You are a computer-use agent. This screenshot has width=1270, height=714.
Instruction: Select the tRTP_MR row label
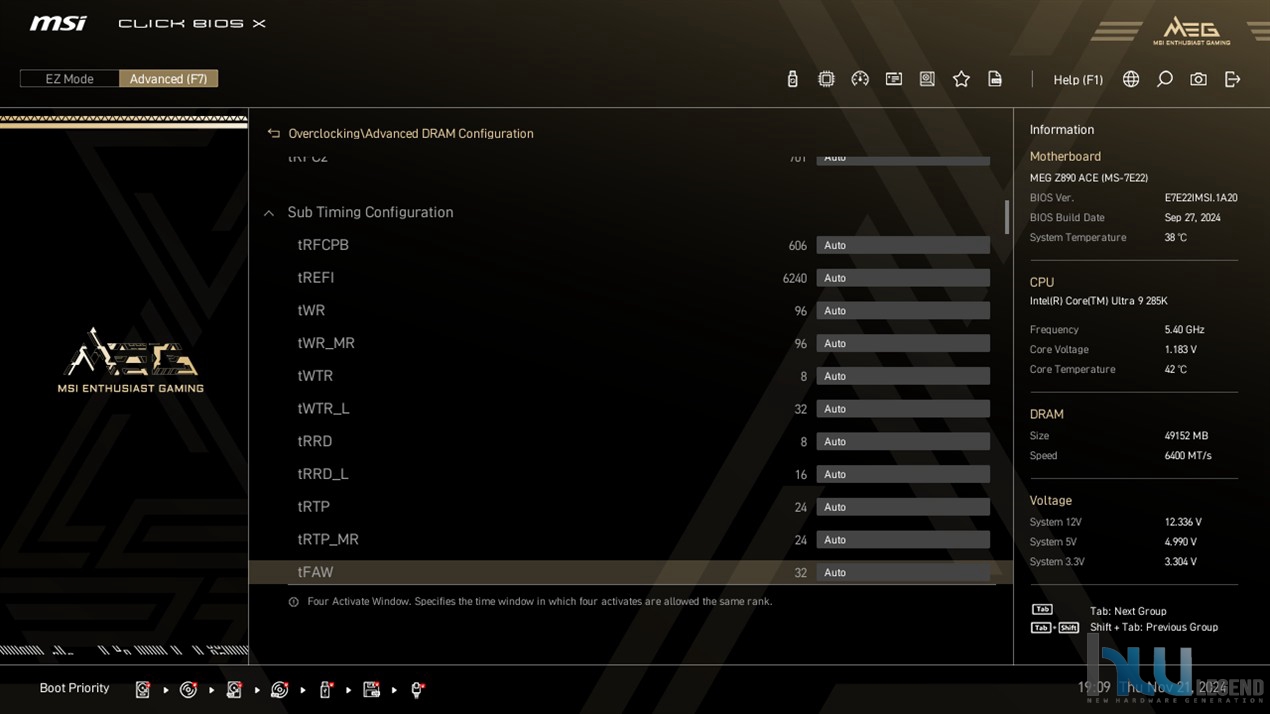pos(328,540)
